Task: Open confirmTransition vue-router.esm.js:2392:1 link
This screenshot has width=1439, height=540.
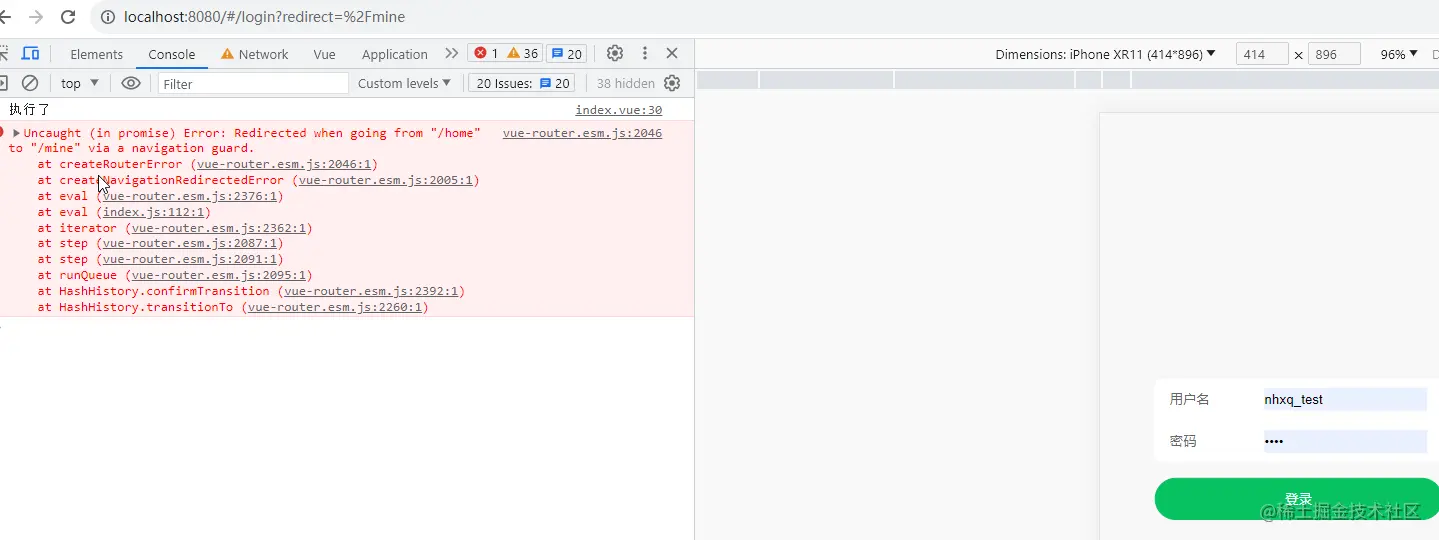Action: pyautogui.click(x=371, y=291)
